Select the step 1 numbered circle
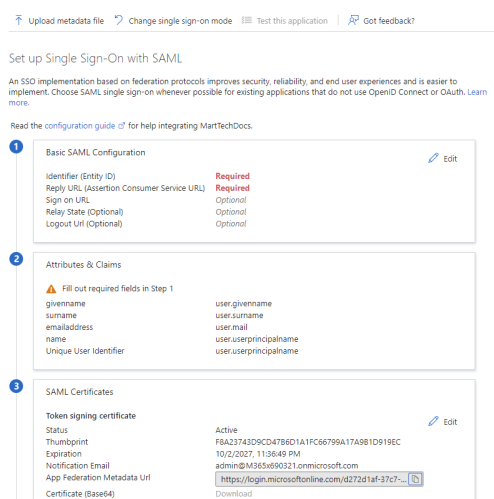The image size is (494, 499). coord(16,147)
